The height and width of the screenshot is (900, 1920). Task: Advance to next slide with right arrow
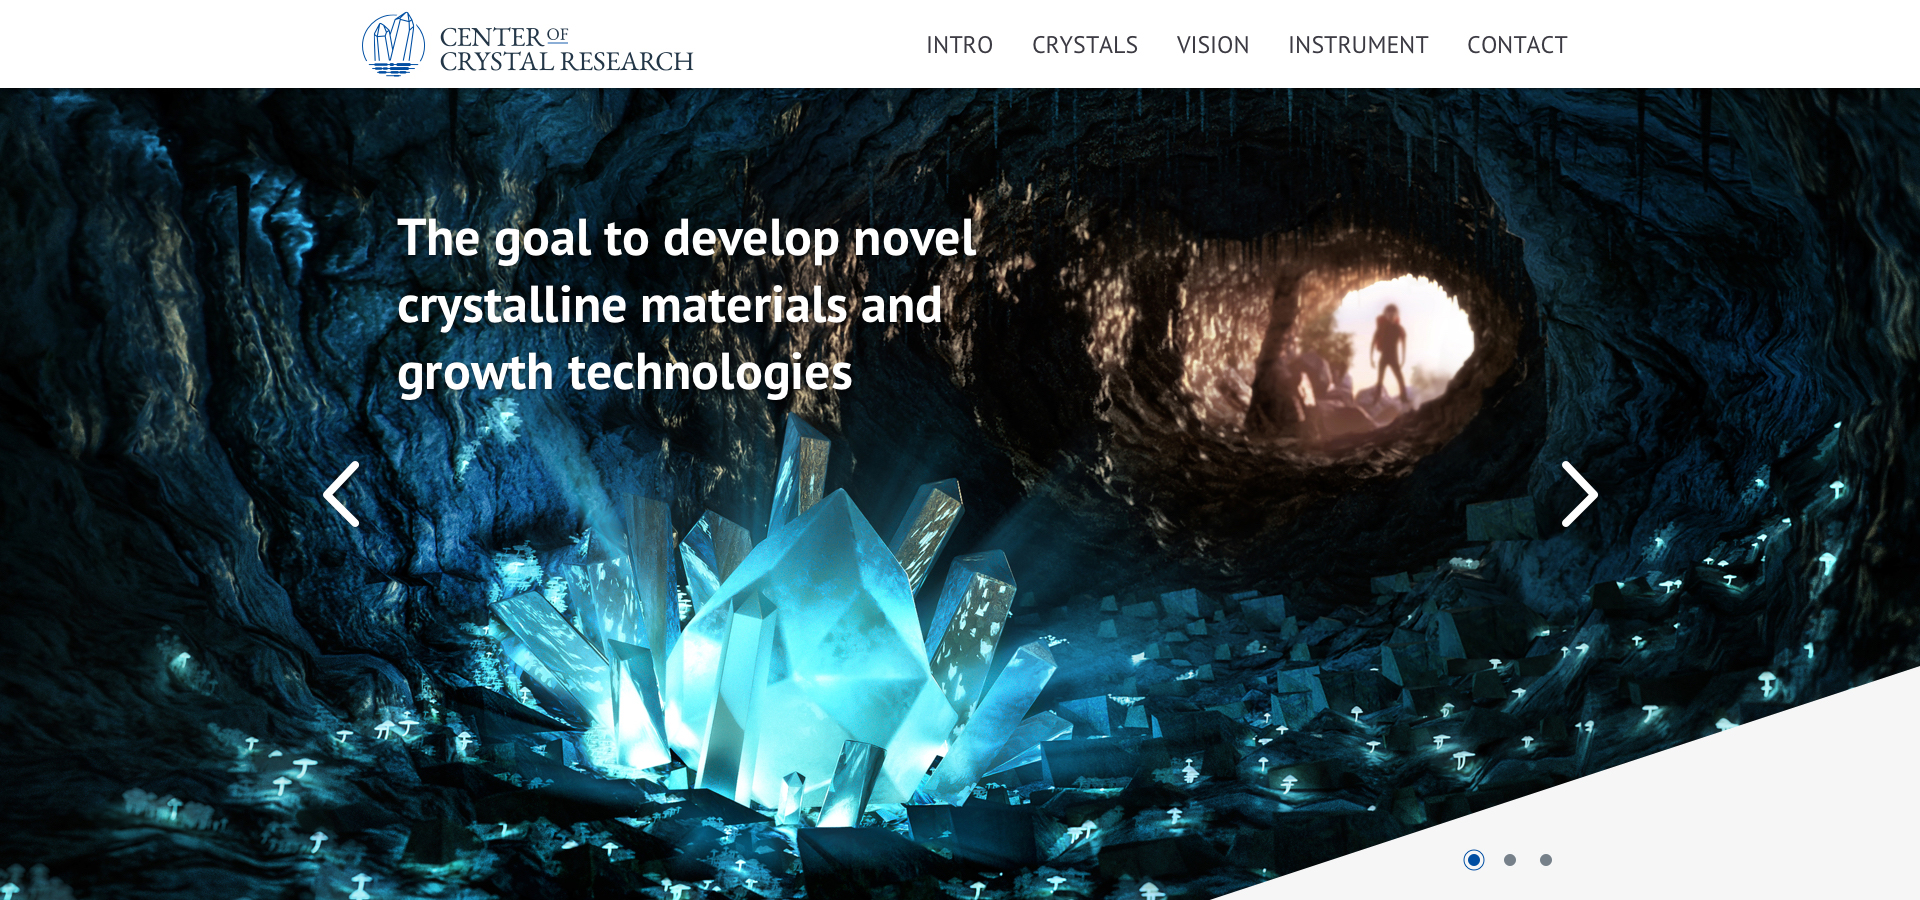pyautogui.click(x=1579, y=494)
